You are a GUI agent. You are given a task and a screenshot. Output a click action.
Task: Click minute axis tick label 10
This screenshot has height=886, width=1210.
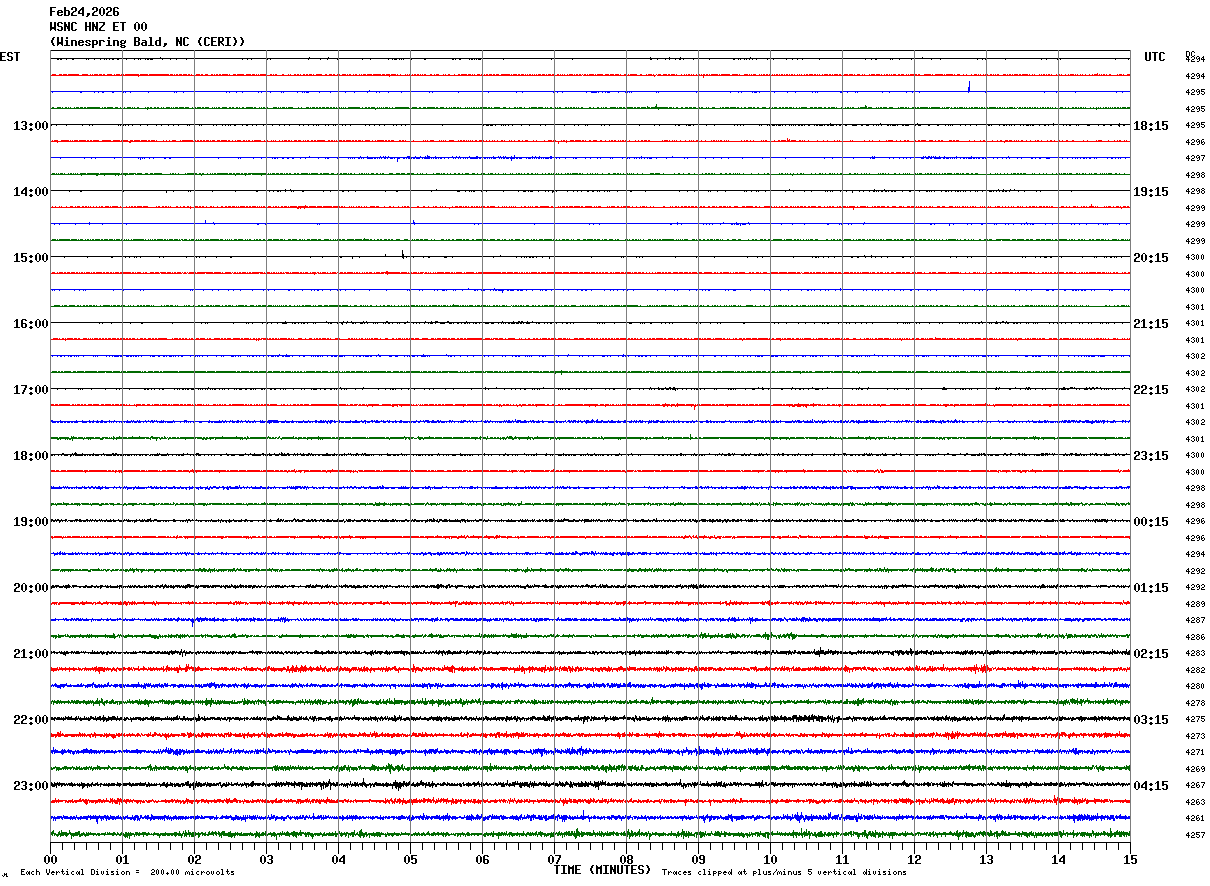(x=770, y=860)
